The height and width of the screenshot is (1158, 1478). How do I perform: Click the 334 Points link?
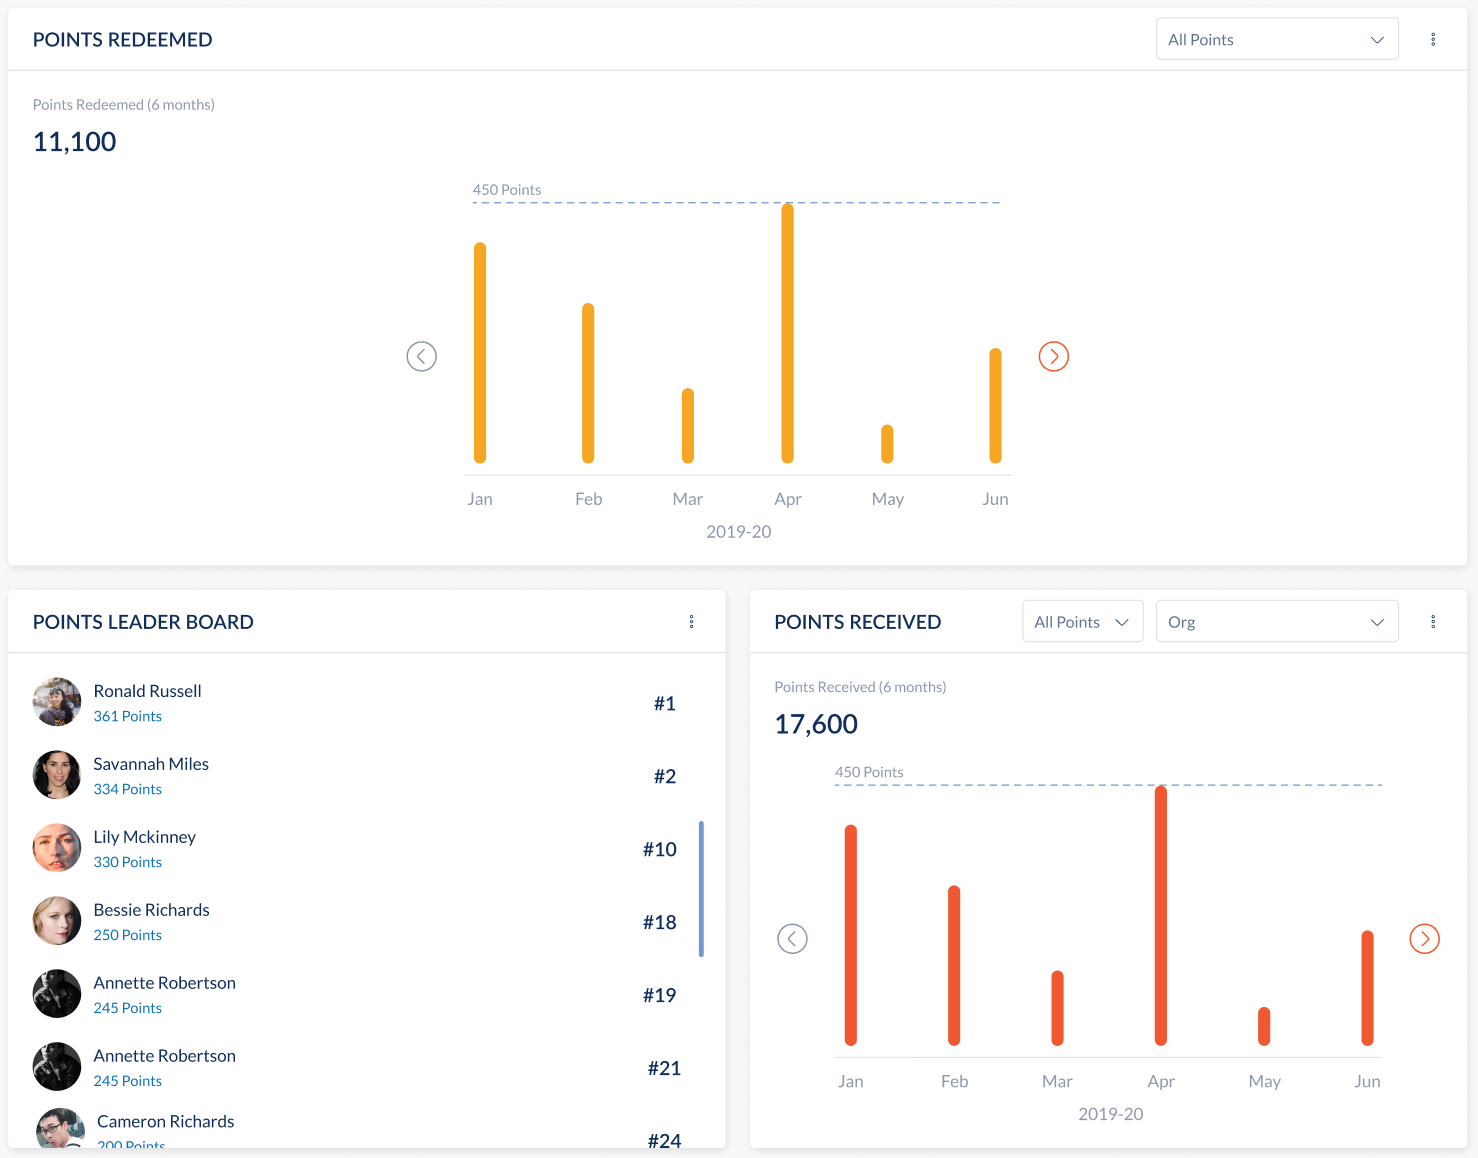pos(128,789)
